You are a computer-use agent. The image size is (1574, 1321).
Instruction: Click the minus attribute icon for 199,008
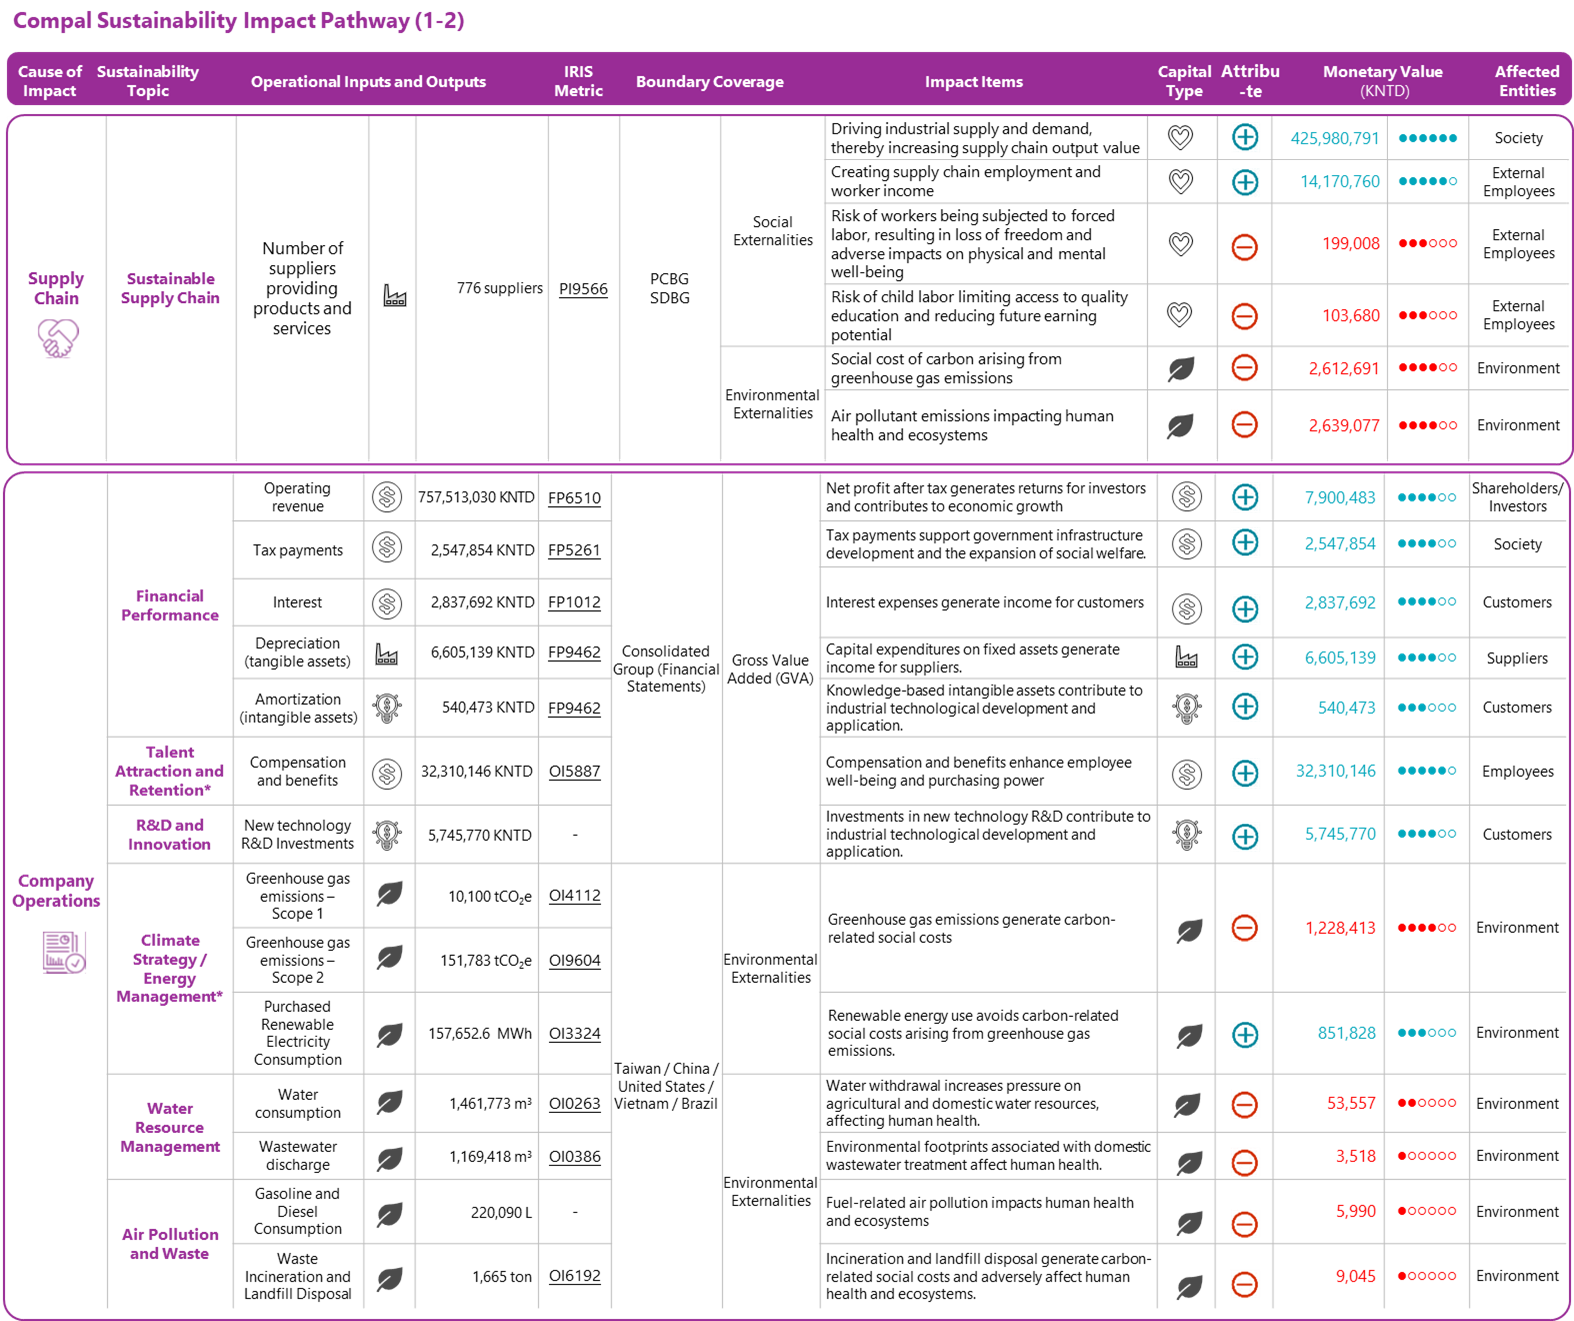pos(1245,246)
